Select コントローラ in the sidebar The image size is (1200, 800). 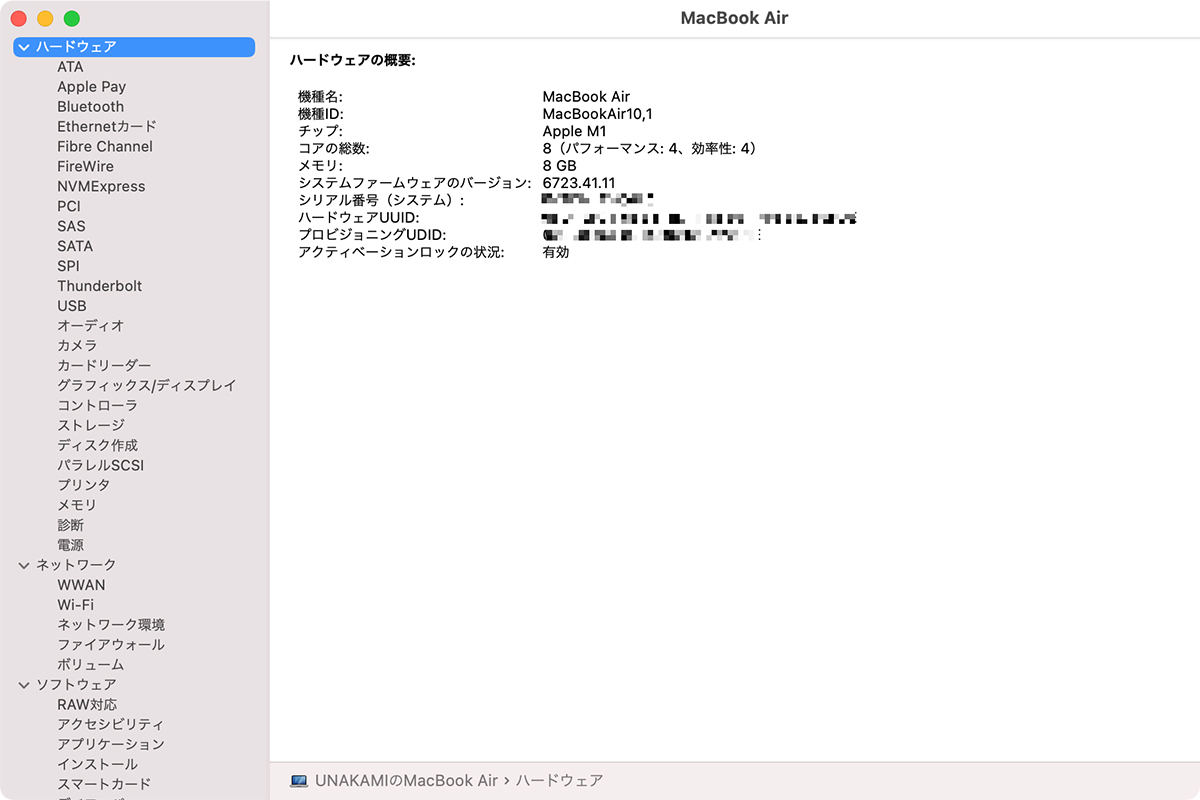[97, 406]
